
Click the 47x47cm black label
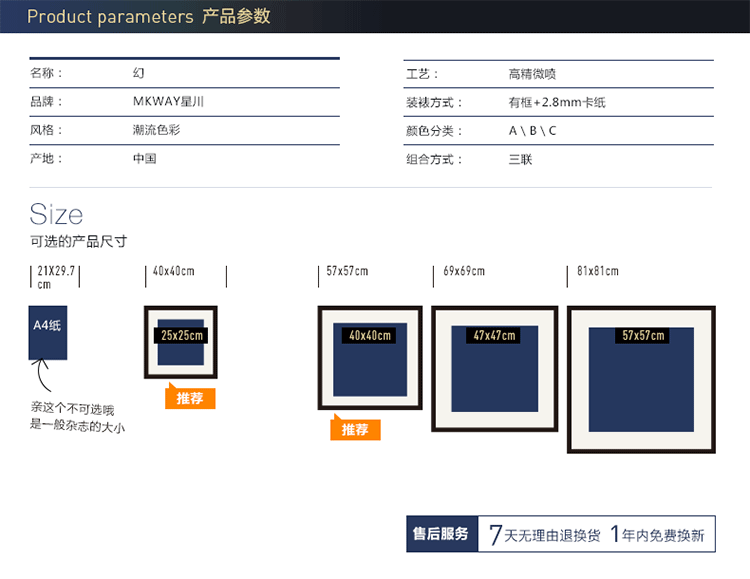pos(494,335)
